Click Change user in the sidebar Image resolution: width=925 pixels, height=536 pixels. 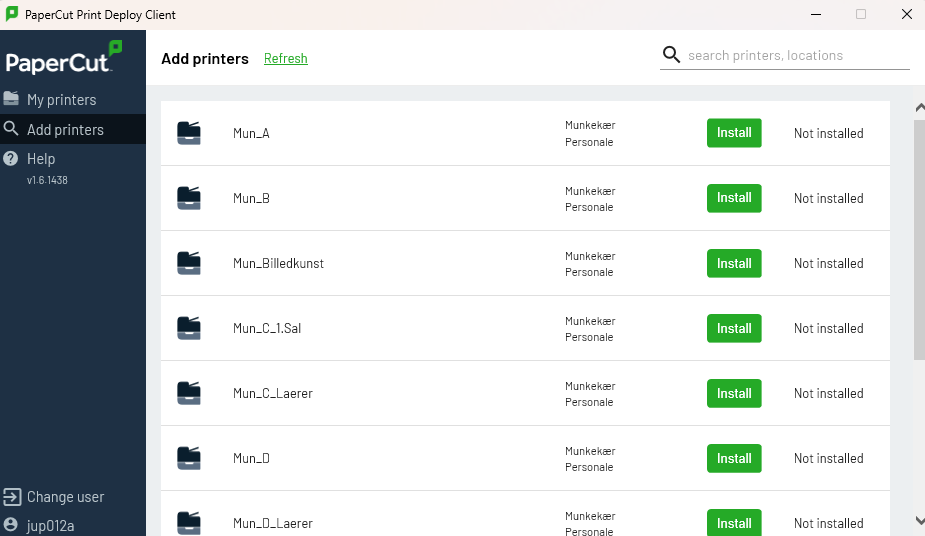point(65,497)
